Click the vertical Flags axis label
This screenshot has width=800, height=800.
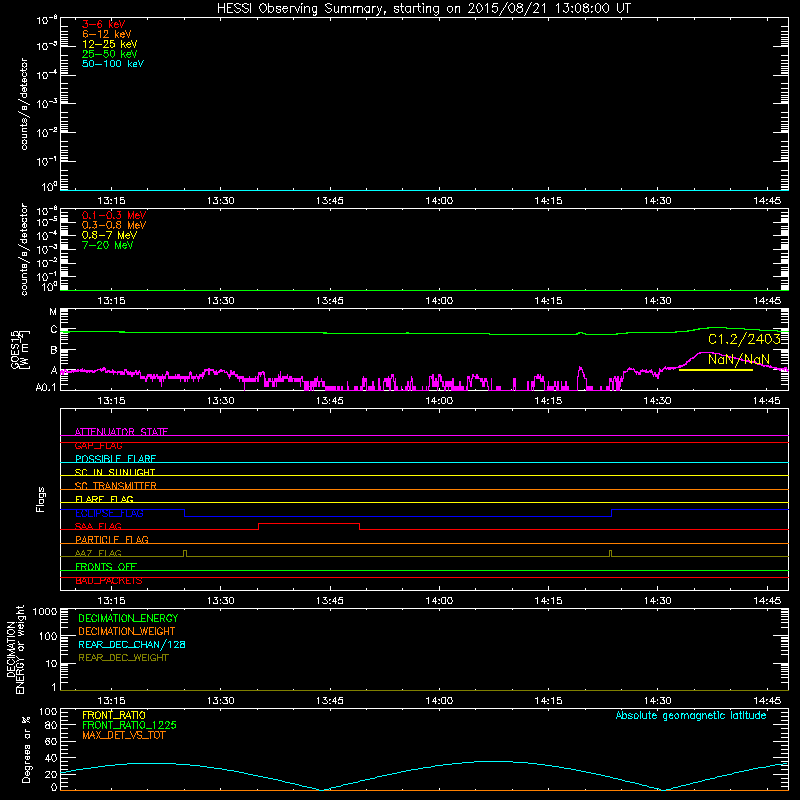tap(41, 499)
